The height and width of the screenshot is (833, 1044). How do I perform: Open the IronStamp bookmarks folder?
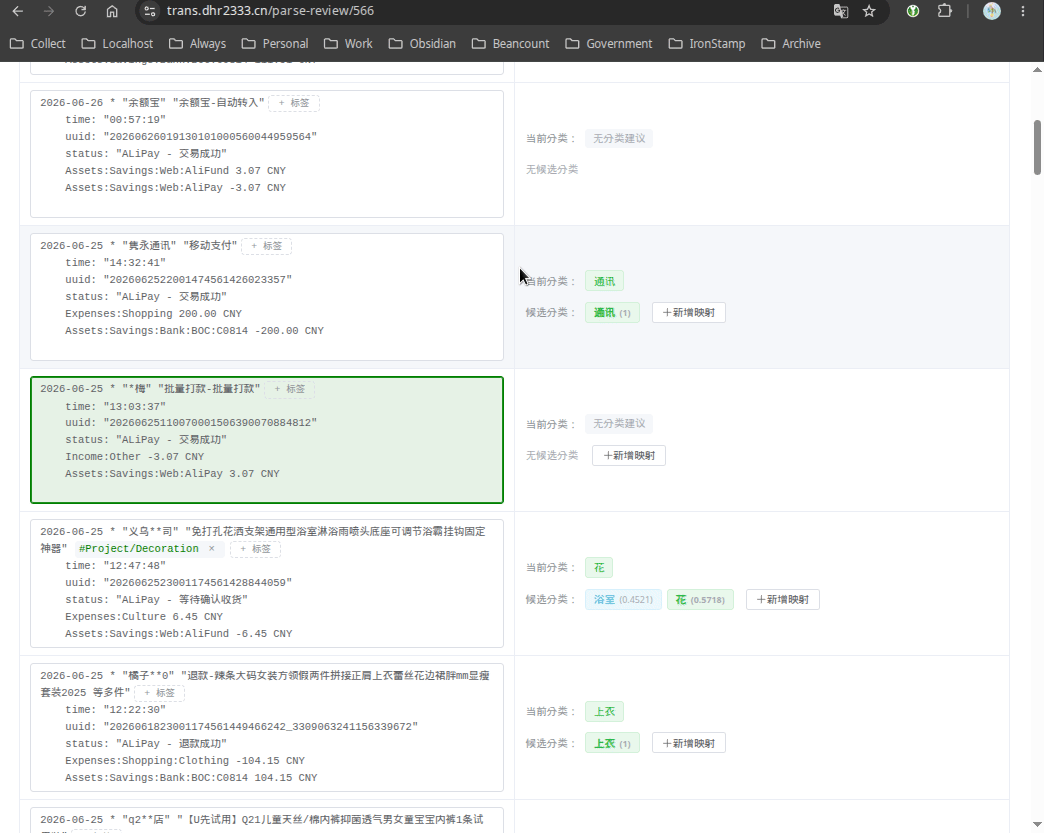tap(706, 43)
